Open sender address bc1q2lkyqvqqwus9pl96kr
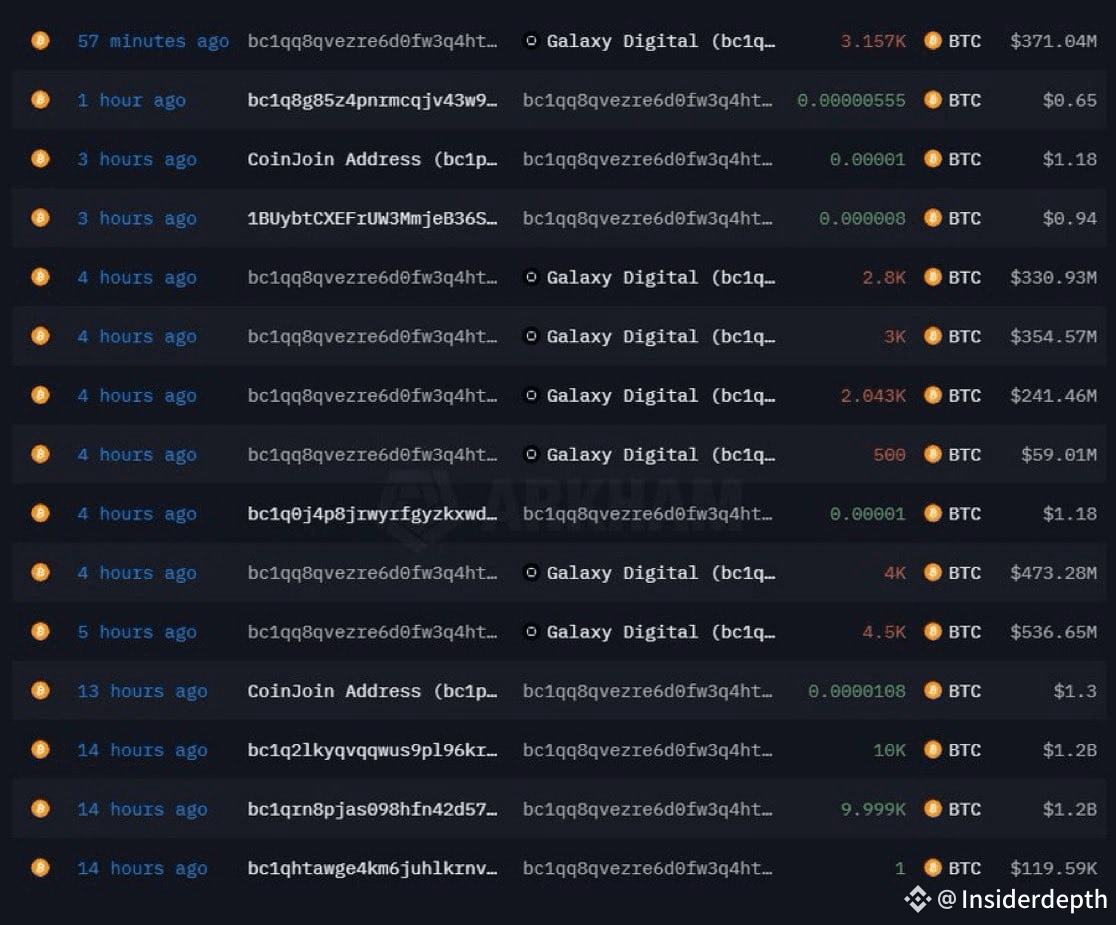This screenshot has height=925, width=1116. 372,750
